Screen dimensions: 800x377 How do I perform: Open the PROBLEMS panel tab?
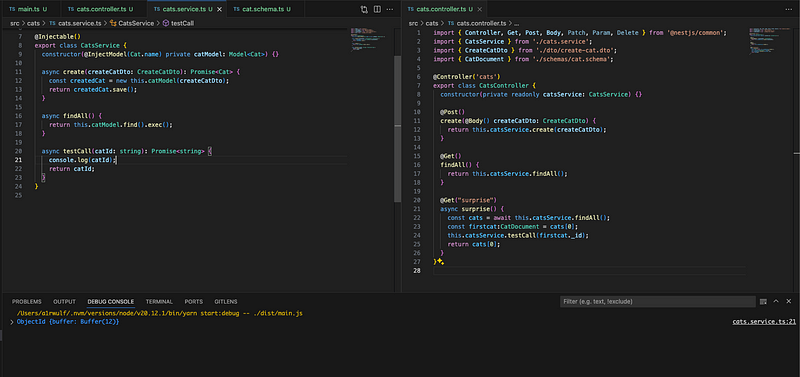tap(27, 301)
